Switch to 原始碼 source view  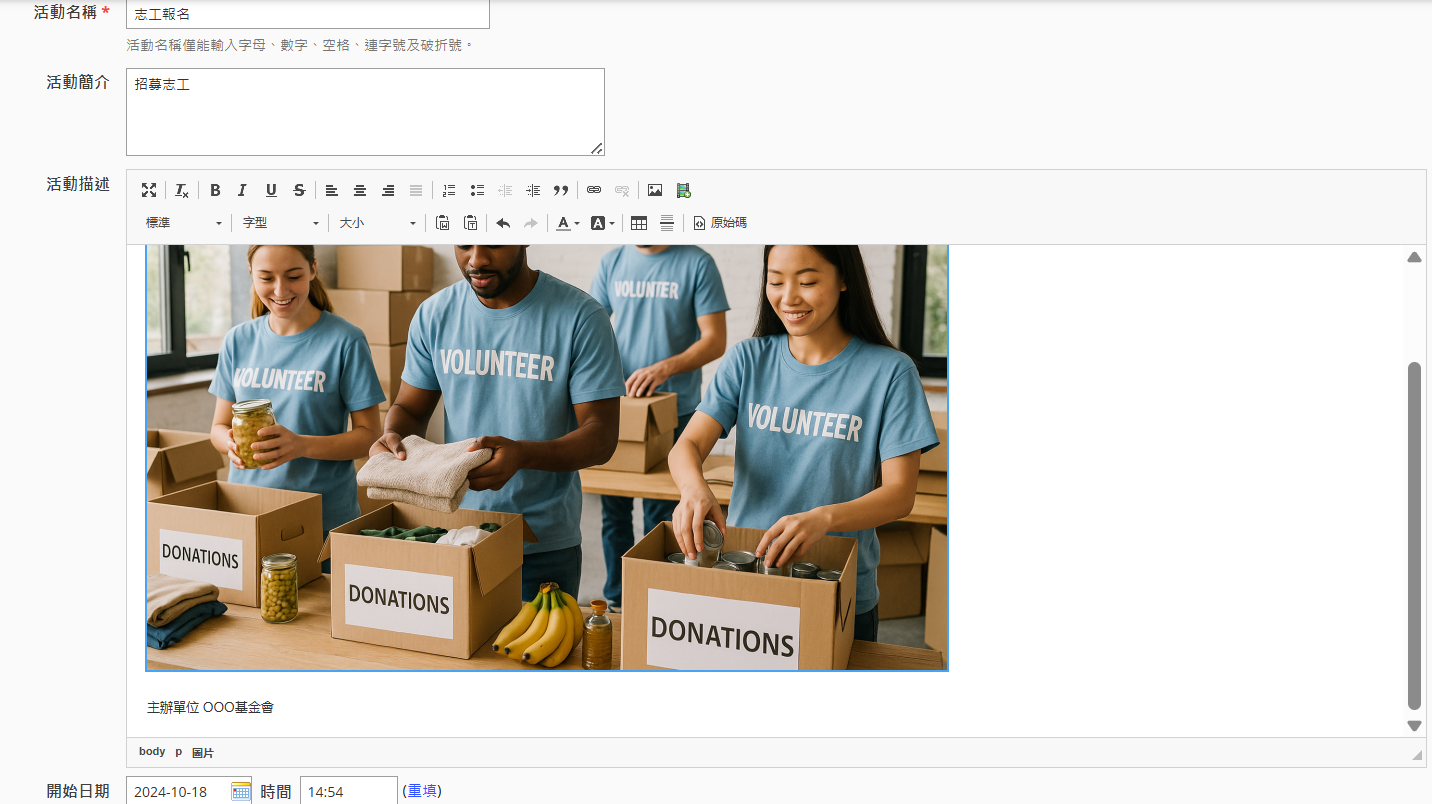coord(720,223)
